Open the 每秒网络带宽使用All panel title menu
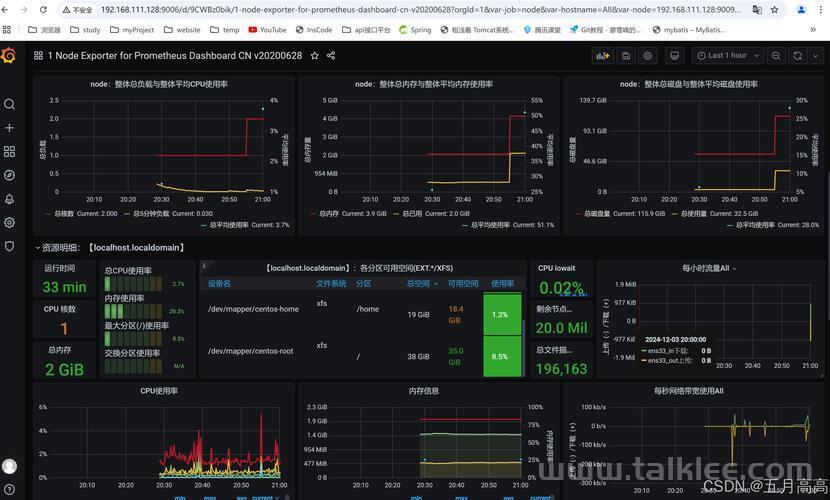The width and height of the screenshot is (830, 500). pos(688,391)
